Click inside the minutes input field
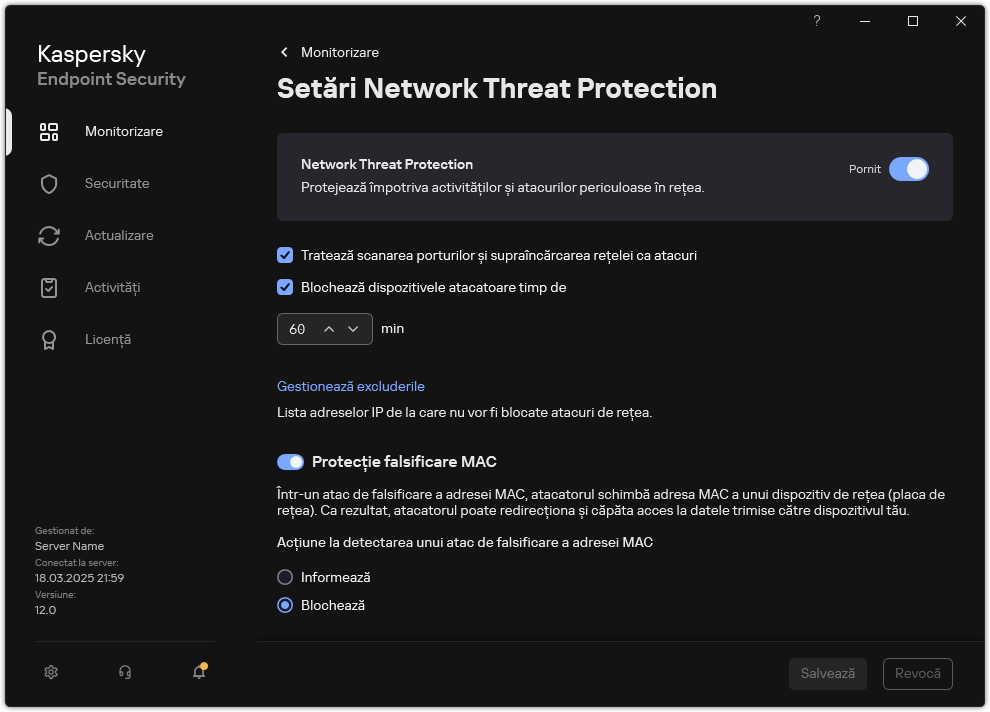 point(300,328)
